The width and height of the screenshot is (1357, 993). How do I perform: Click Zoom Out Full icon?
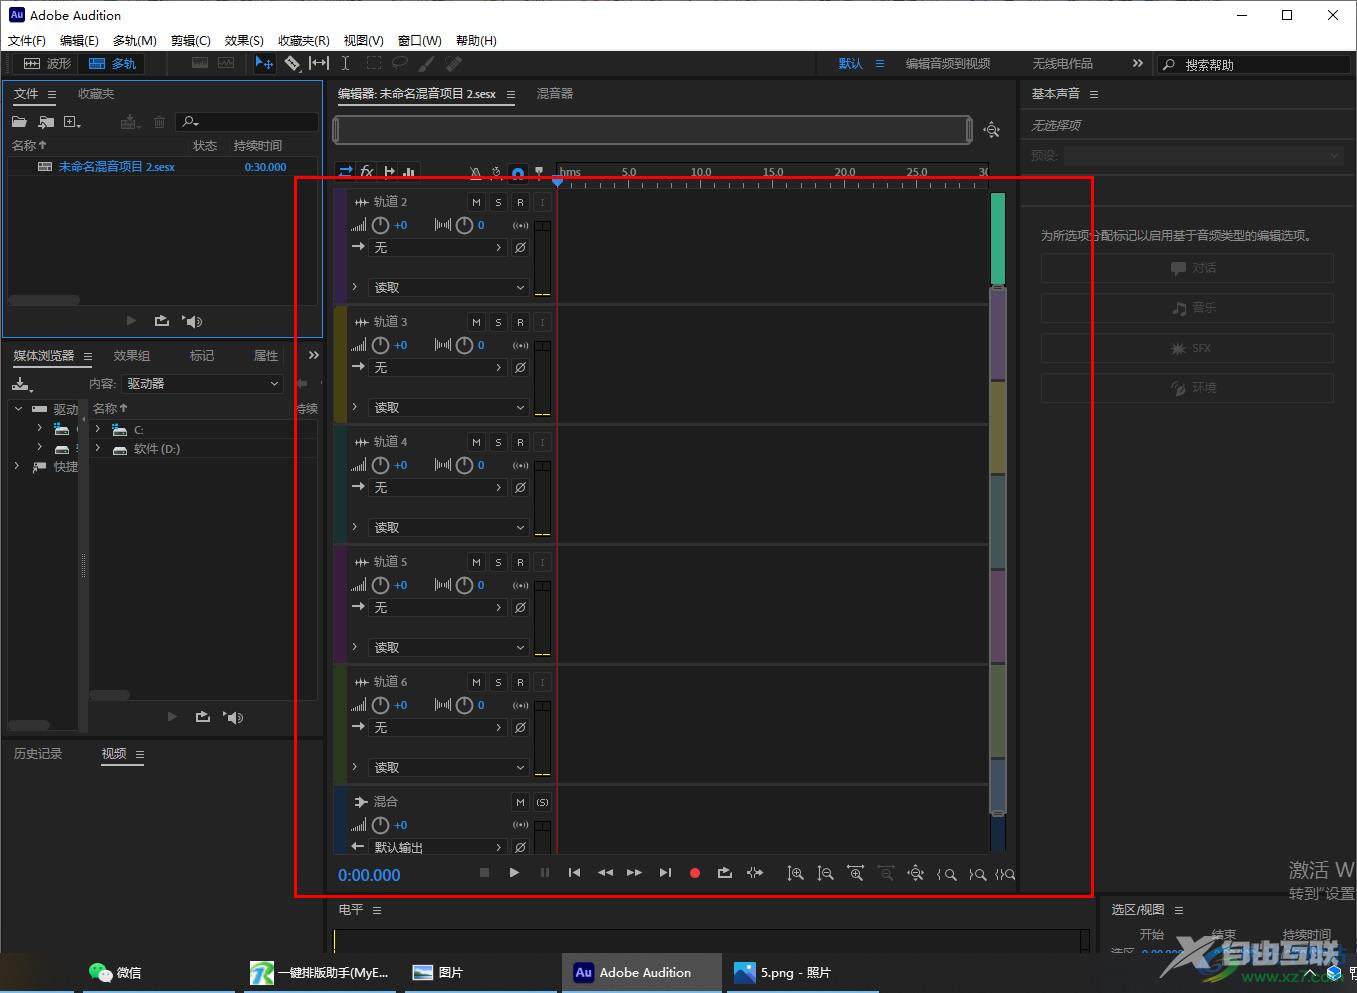[x=915, y=874]
